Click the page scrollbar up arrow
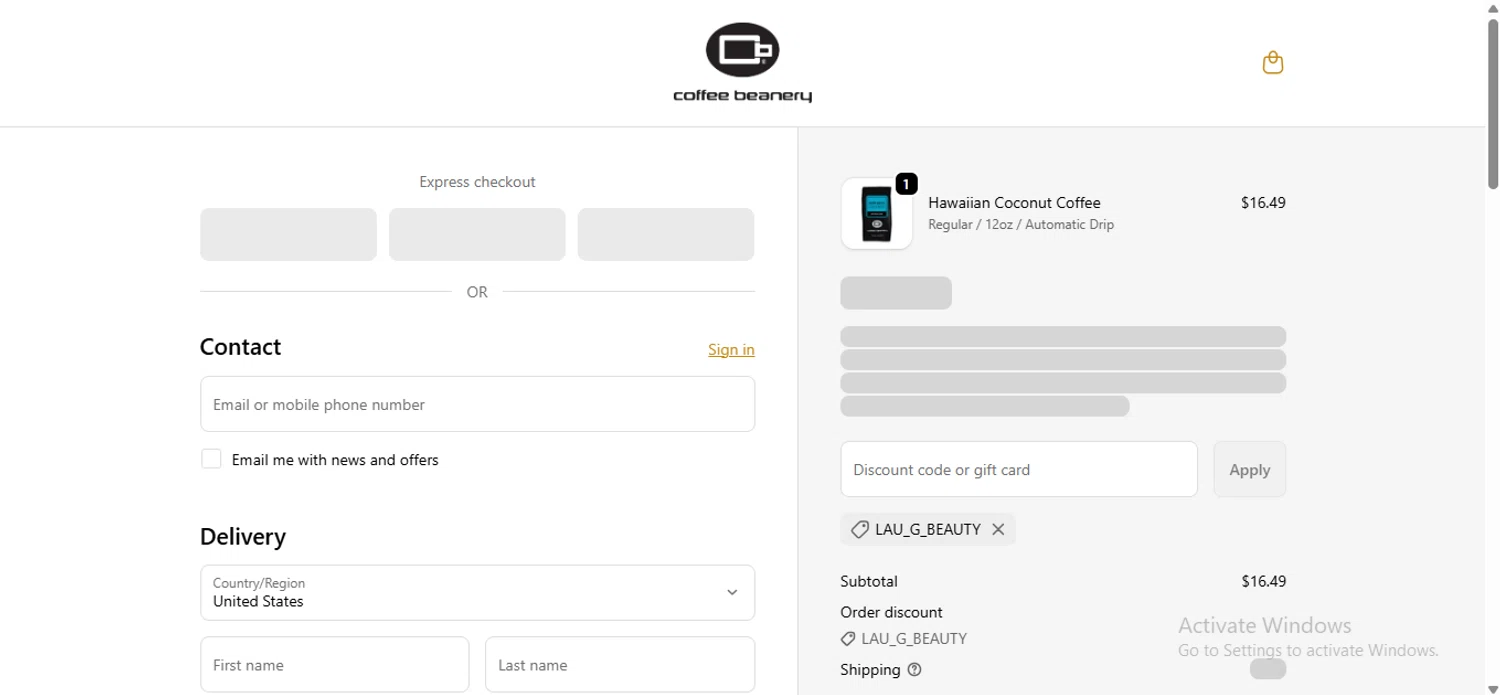Viewport: 1500px width, 695px height. pos(1493,8)
